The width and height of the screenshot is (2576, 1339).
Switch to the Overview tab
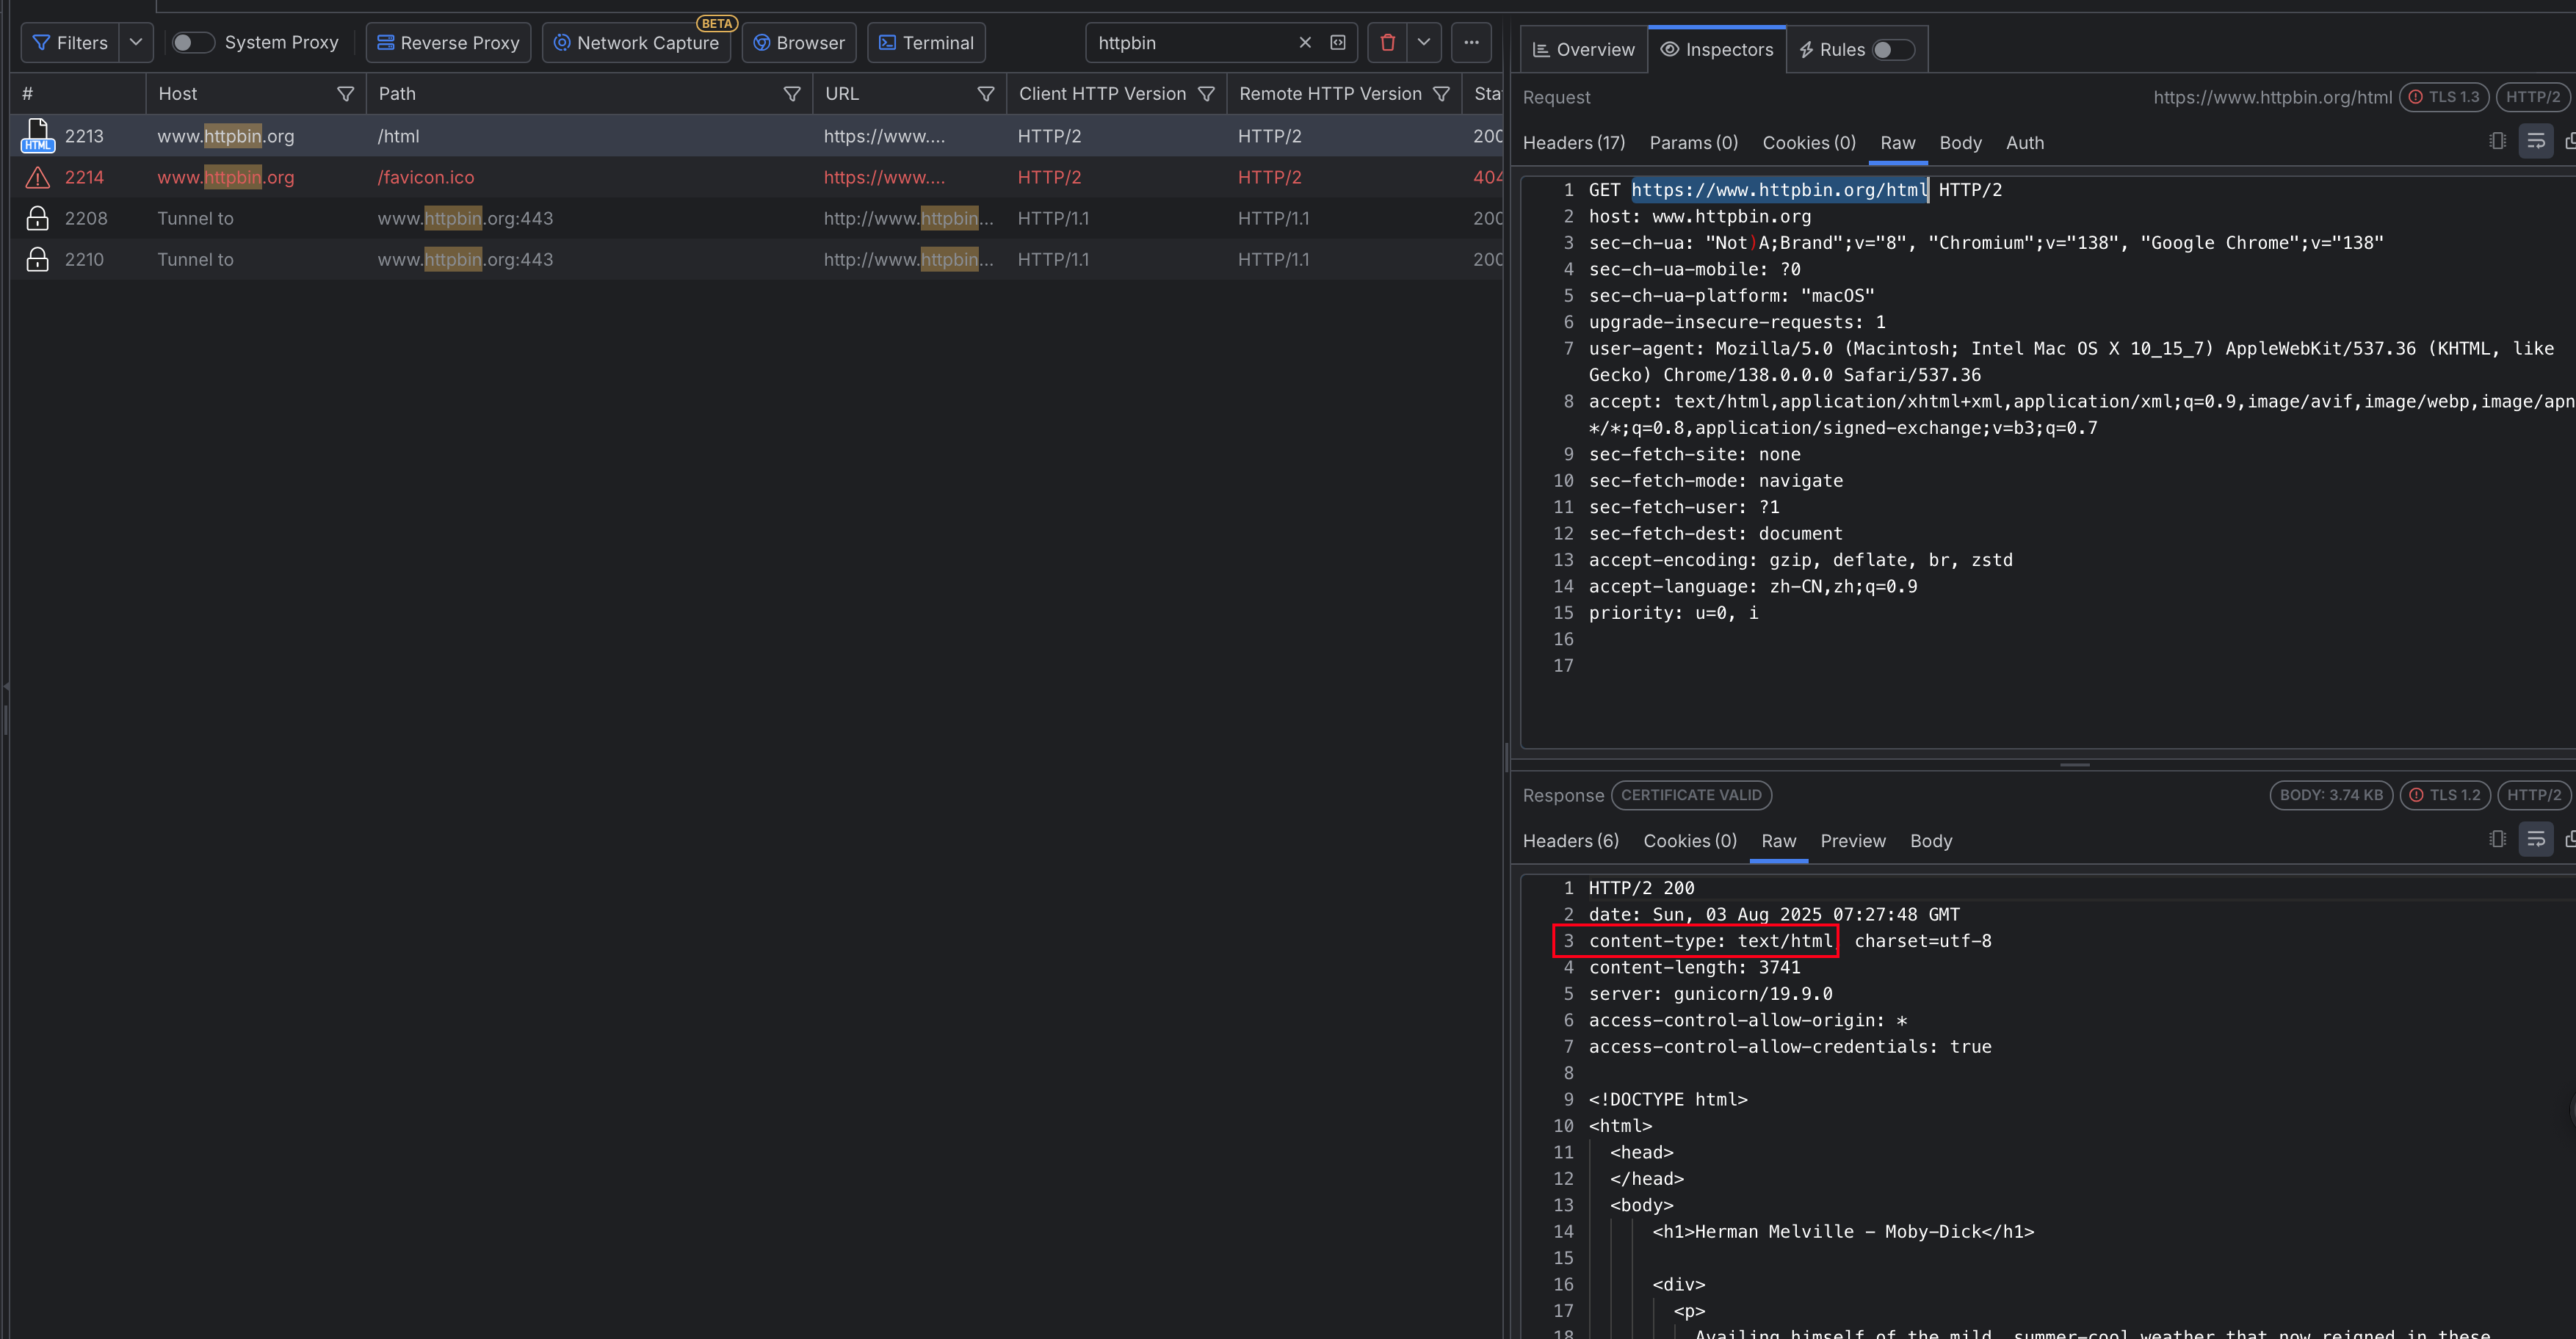click(1583, 49)
